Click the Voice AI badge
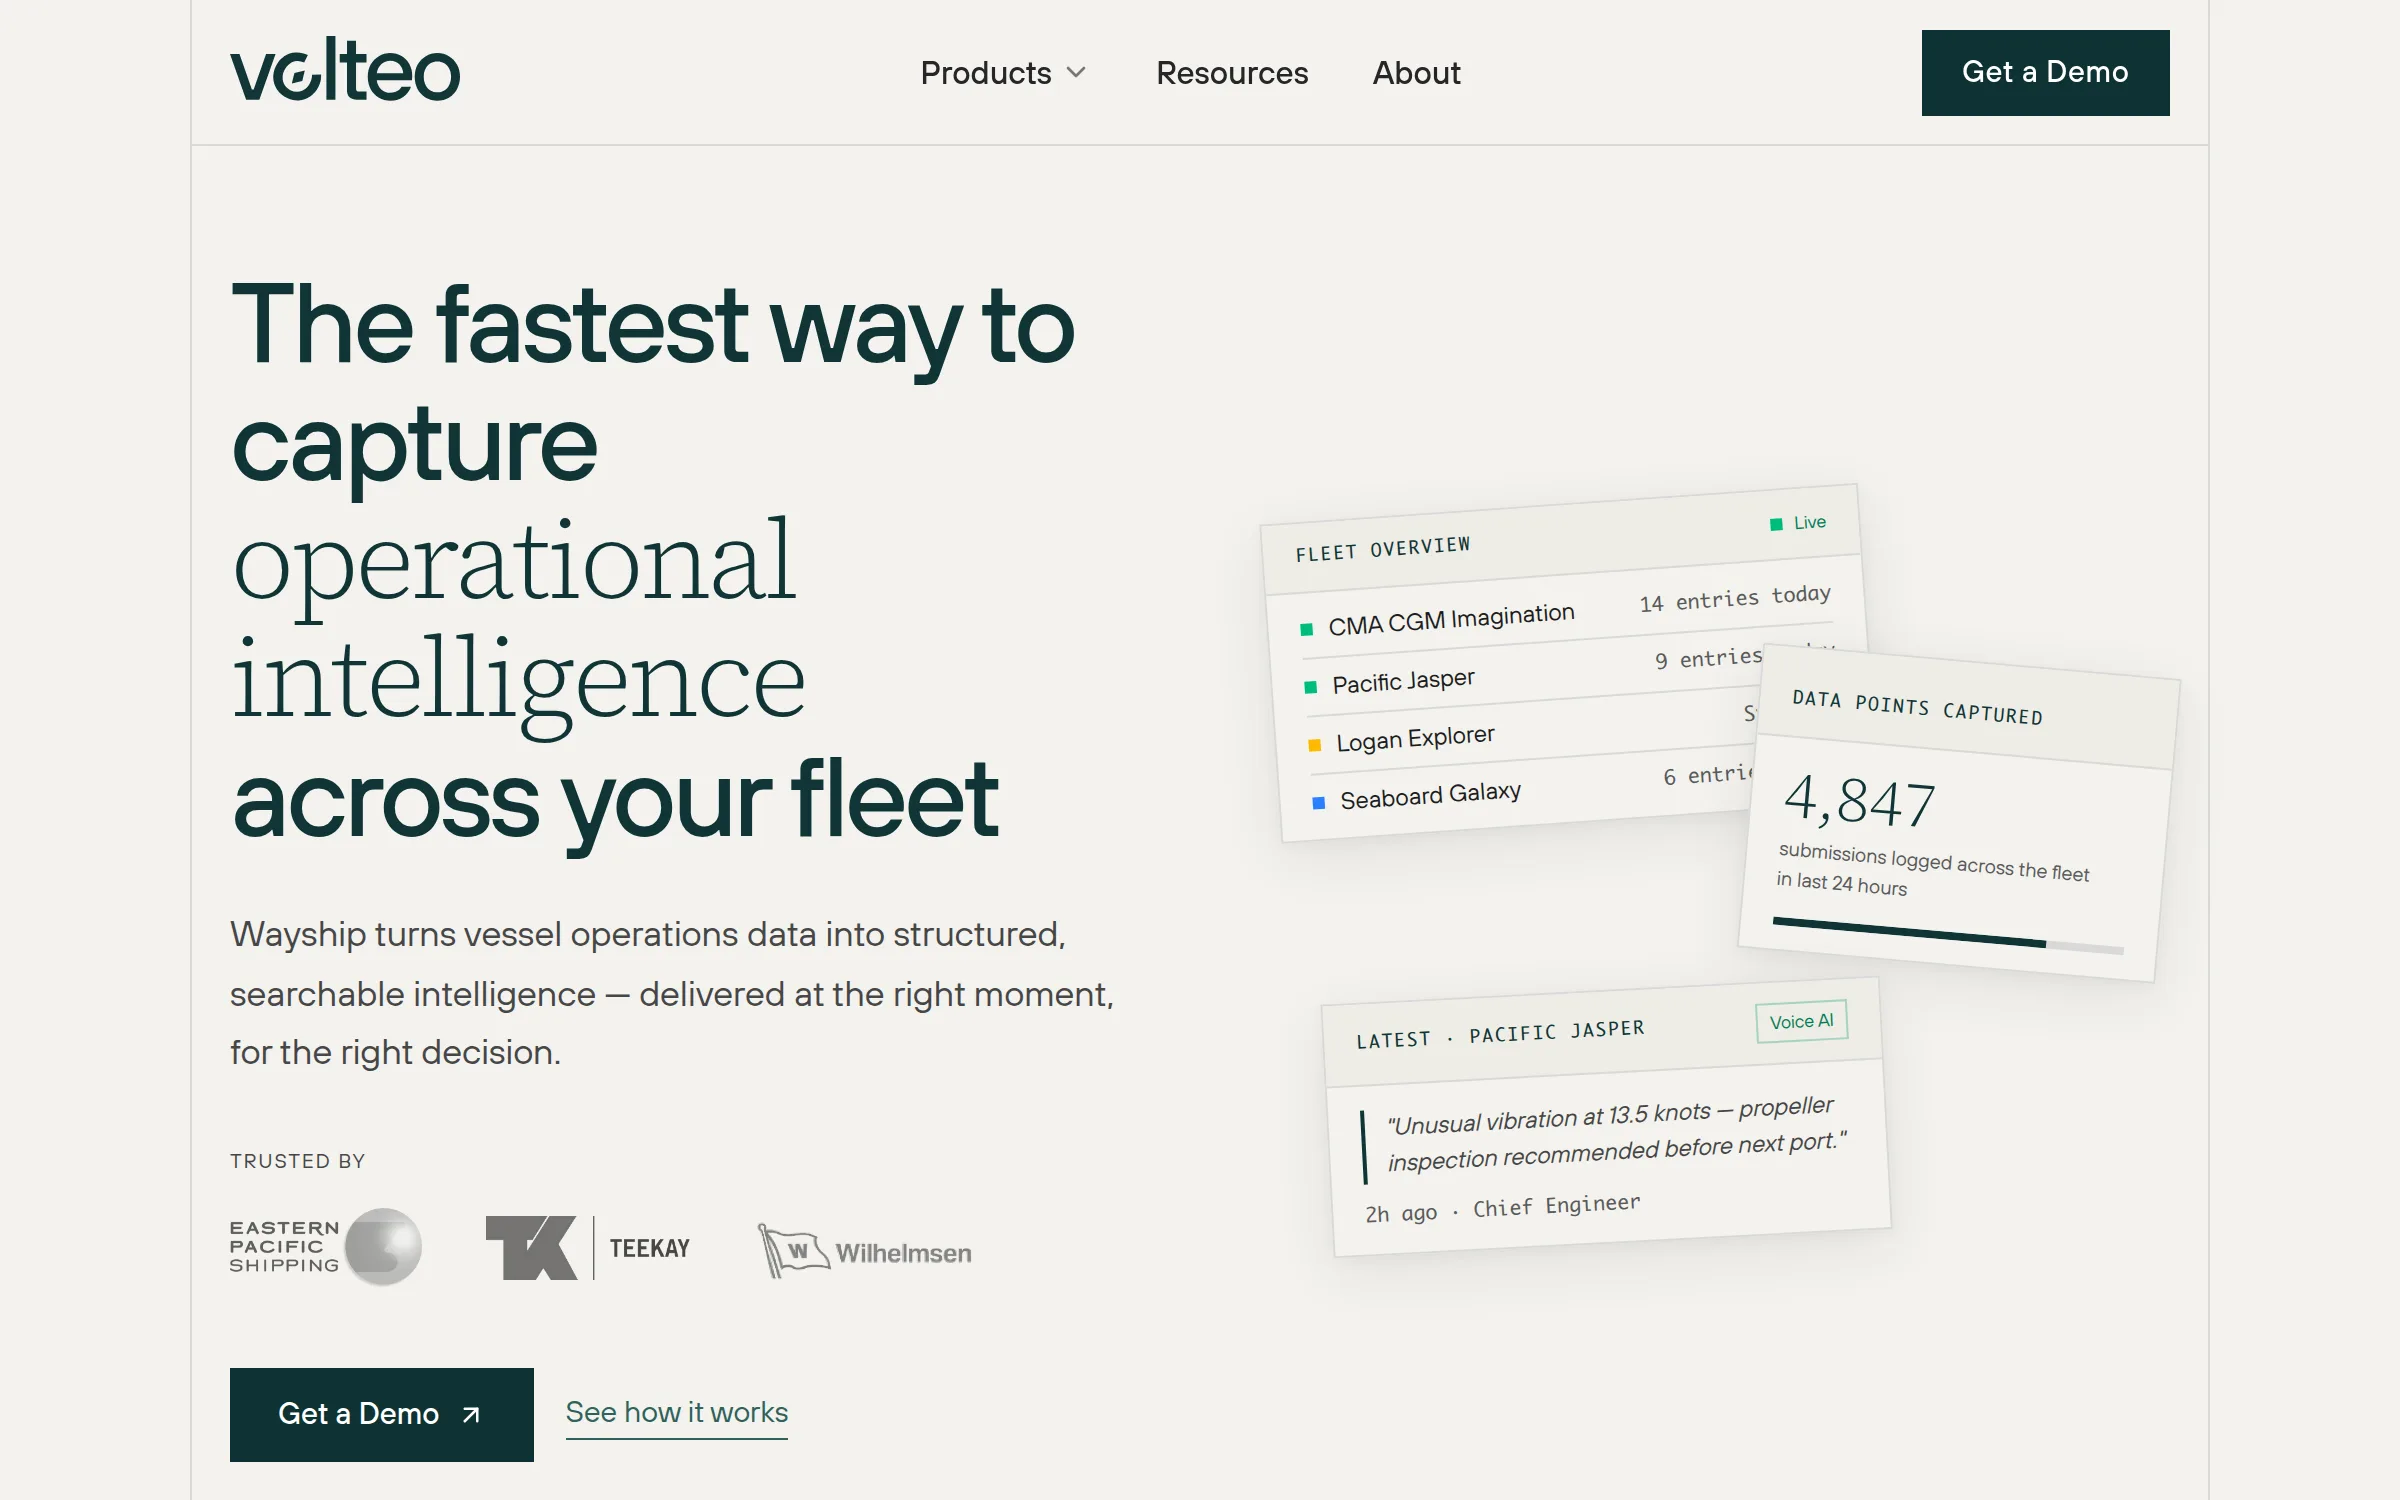2400x1500 pixels. pyautogui.click(x=1801, y=1021)
